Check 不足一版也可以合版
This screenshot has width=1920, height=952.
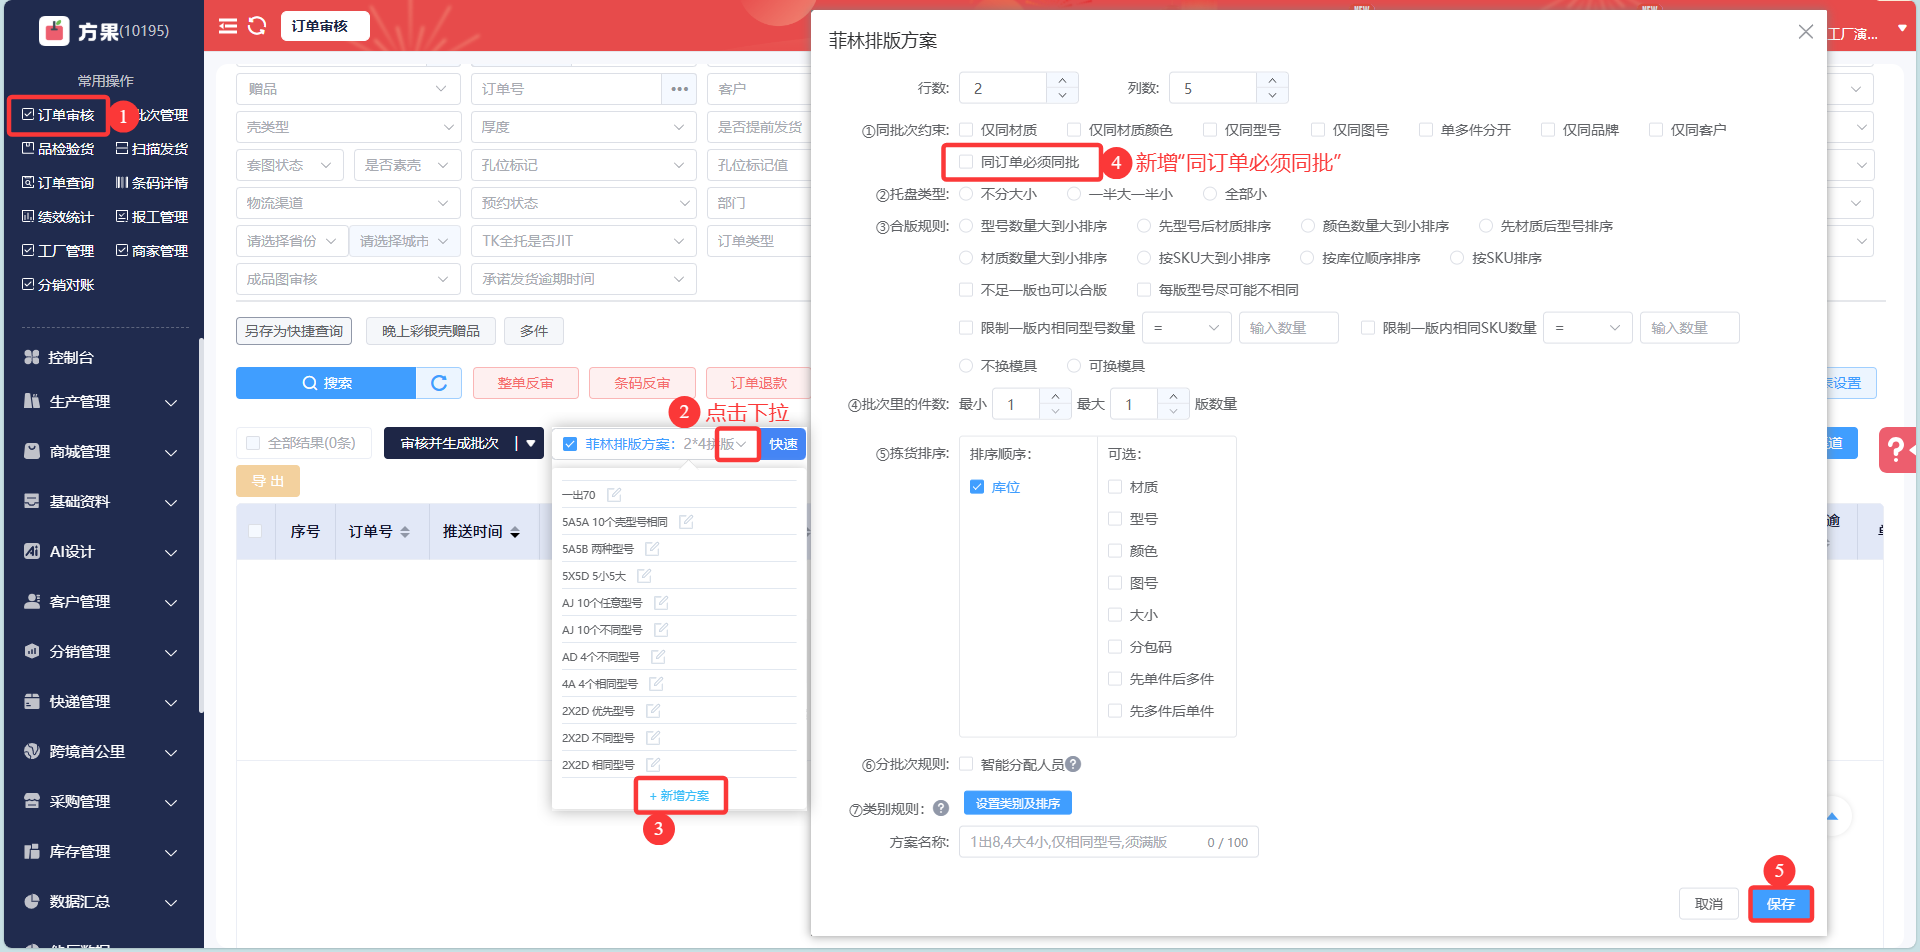[x=966, y=290]
